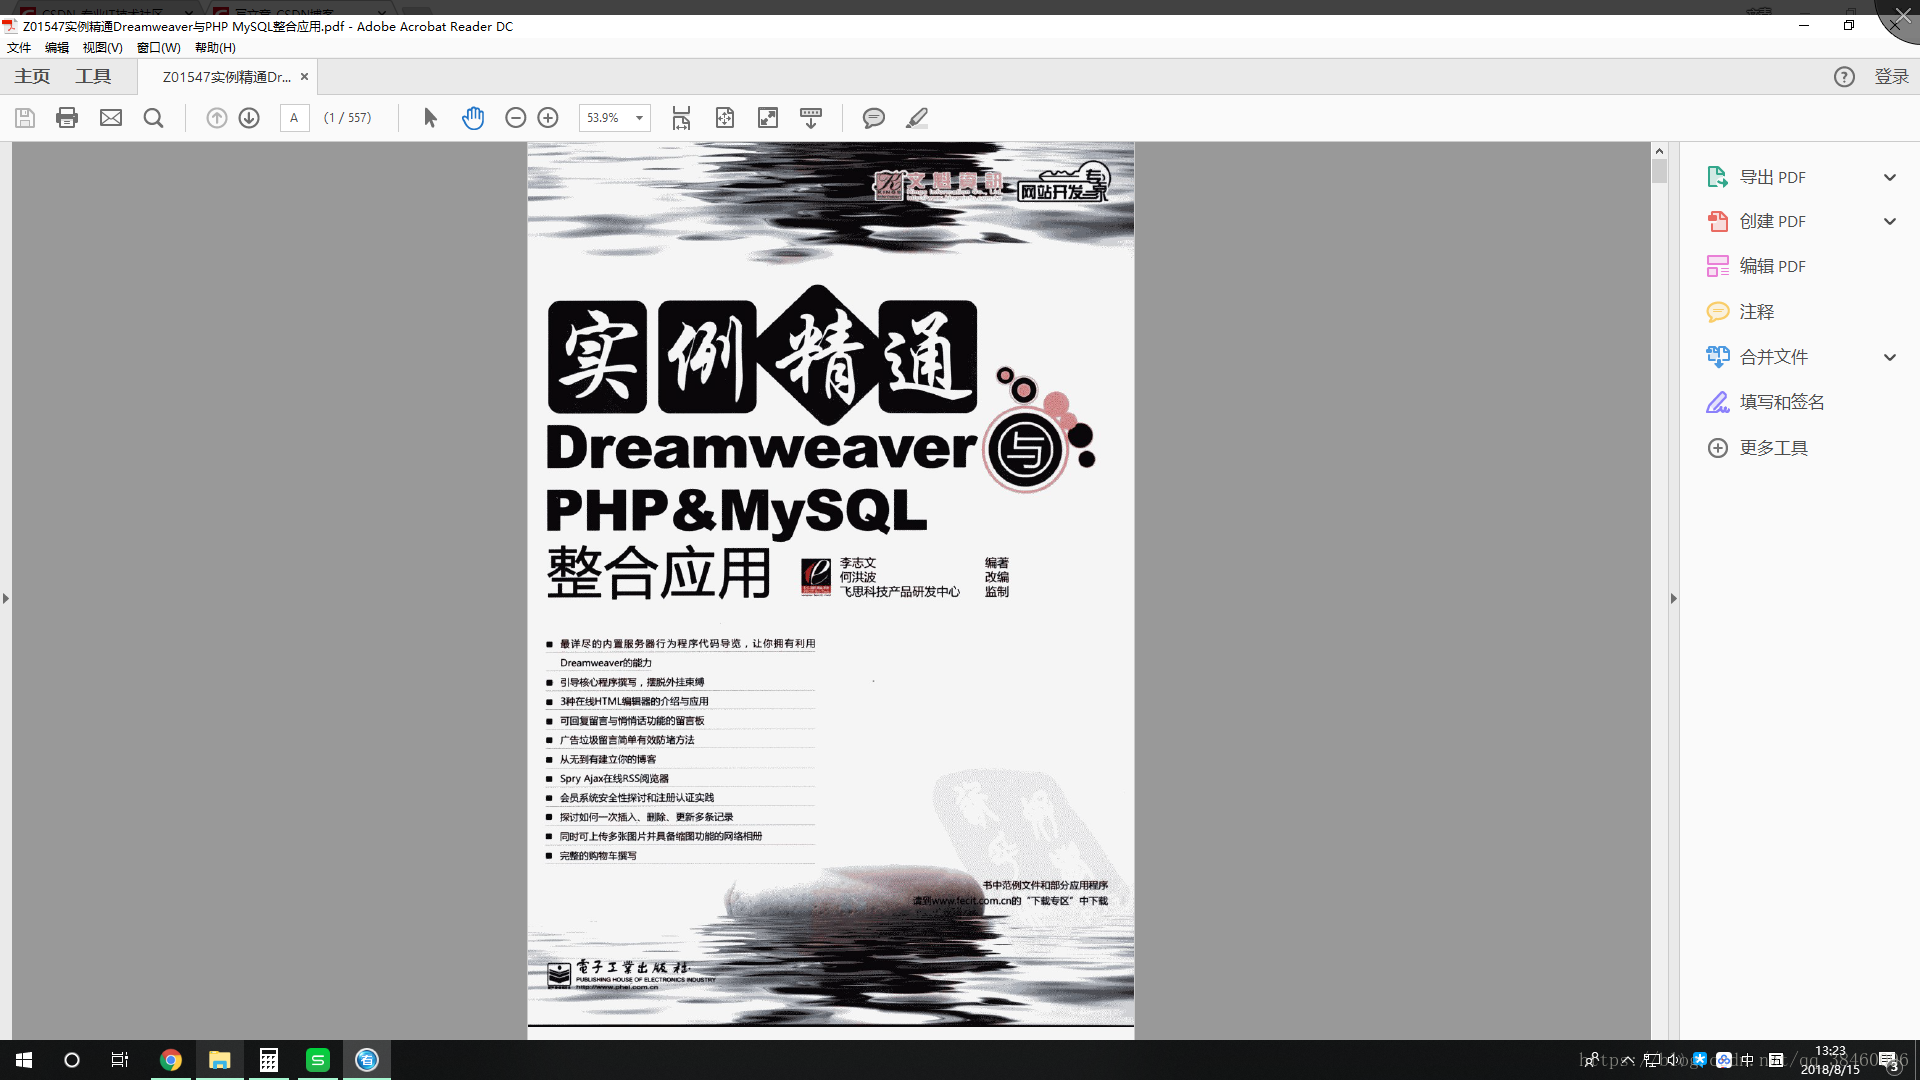Open the 窗口(W) menu
Image resolution: width=1920 pixels, height=1080 pixels.
point(159,48)
